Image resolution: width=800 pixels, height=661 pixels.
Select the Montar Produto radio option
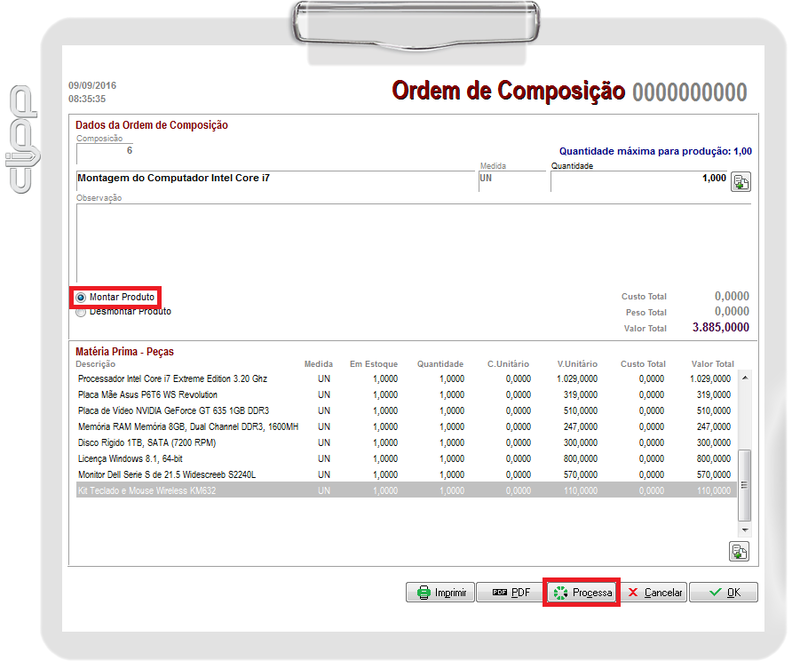[x=81, y=298]
